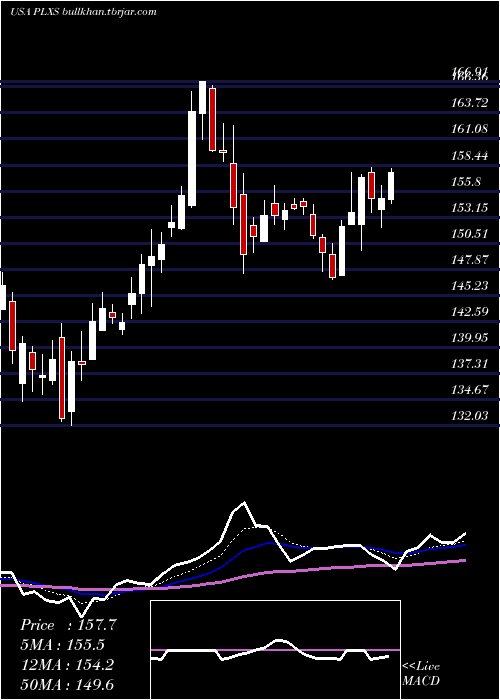Click the 'Price : 157.7' readout
Image resolution: width=500 pixels, height=700 pixels.
click(68, 625)
